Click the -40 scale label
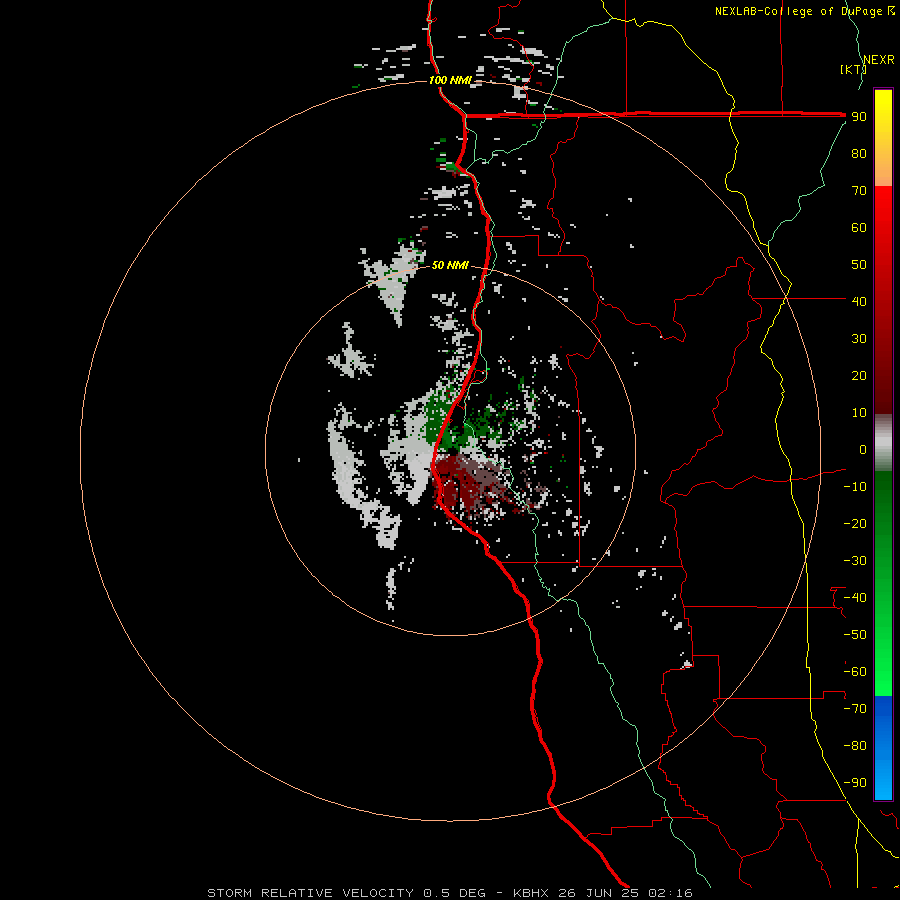Screen dimensions: 900x900 (855, 598)
